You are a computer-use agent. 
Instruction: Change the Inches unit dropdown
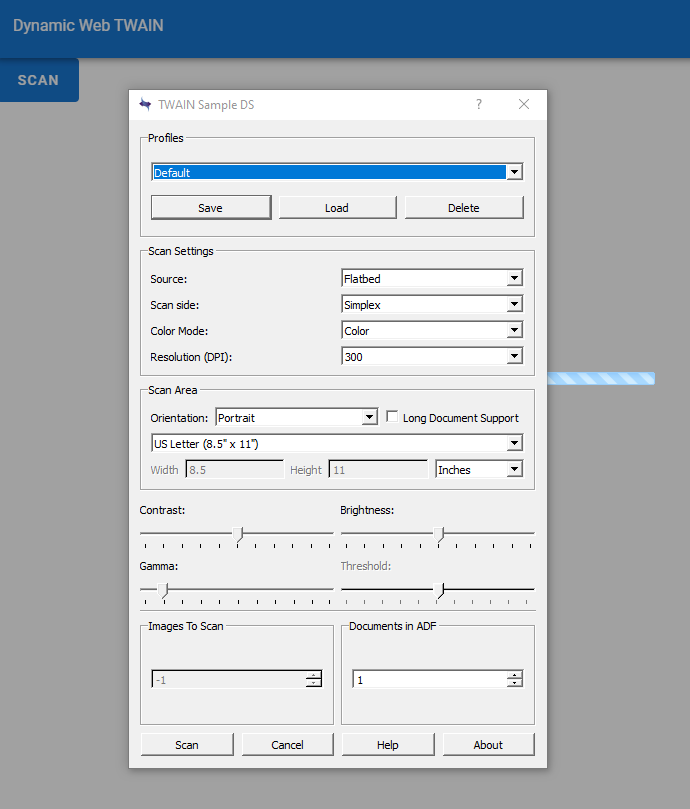coord(514,469)
